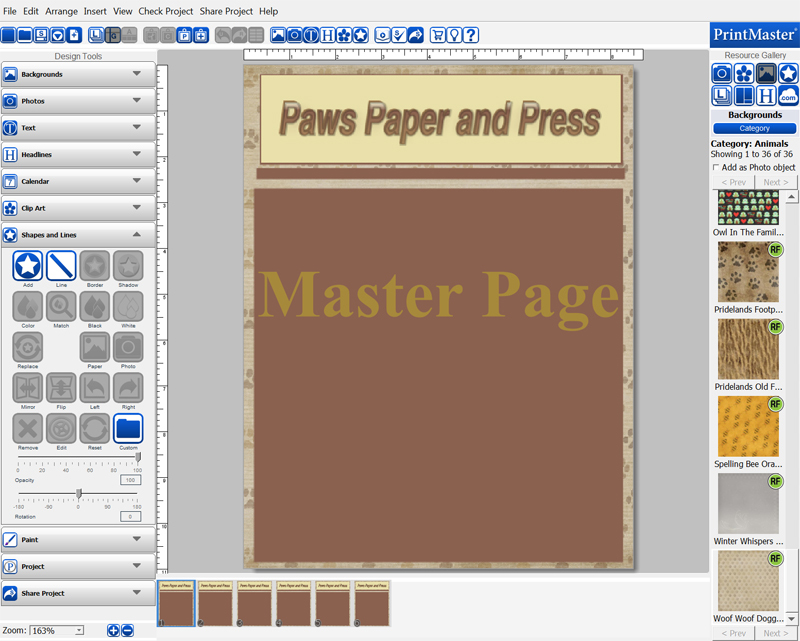The width and height of the screenshot is (800, 641).
Task: Open the Check Project menu
Action: [x=166, y=11]
